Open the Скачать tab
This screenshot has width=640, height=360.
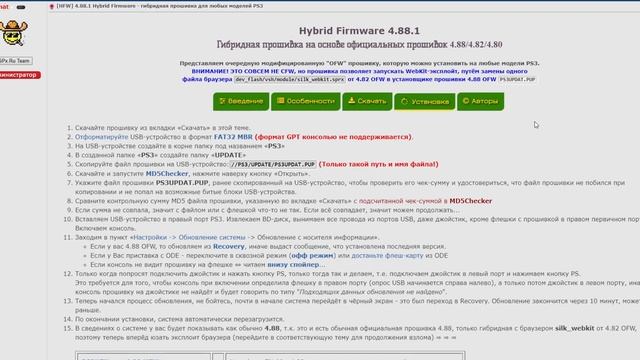click(x=367, y=101)
